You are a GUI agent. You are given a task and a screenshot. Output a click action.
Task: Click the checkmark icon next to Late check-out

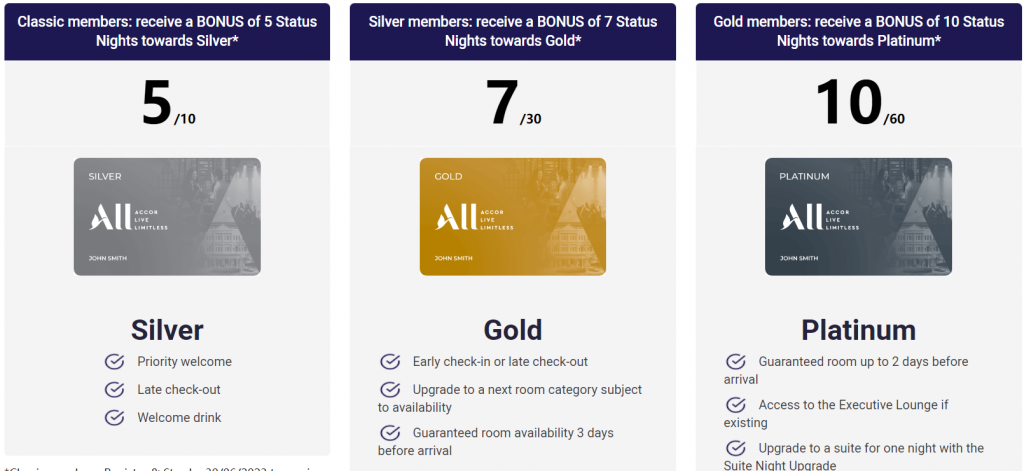[114, 389]
